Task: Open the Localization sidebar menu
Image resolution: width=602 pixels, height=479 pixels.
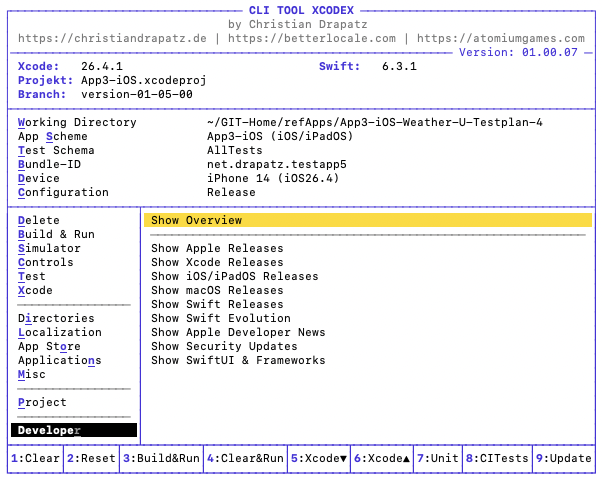Action: [x=60, y=332]
